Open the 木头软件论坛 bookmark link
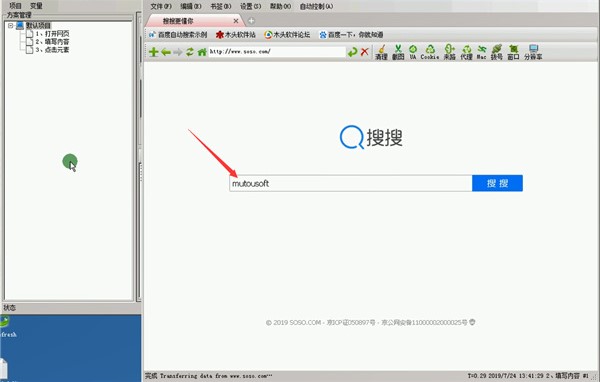The height and width of the screenshot is (382, 600). coord(287,35)
